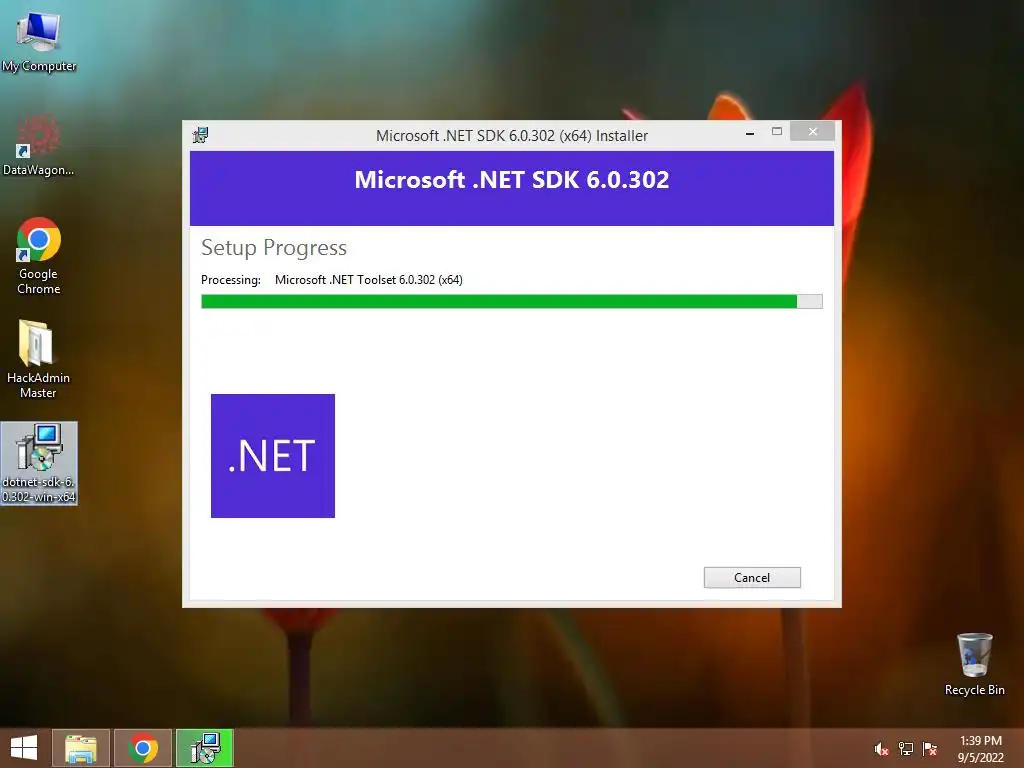Click the installer icon in the taskbar
The width and height of the screenshot is (1024, 768).
pyautogui.click(x=205, y=748)
